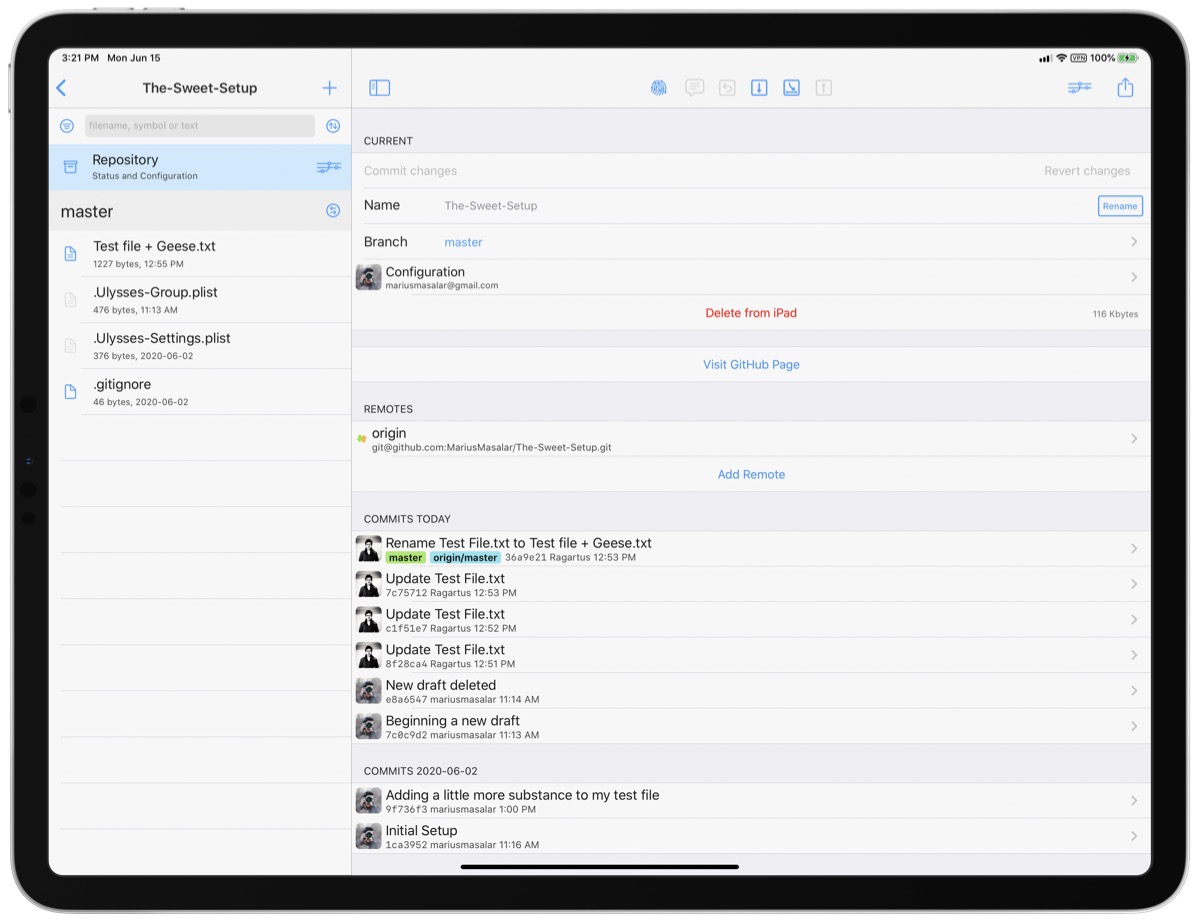This screenshot has width=1200, height=924.
Task: Tap avatar on the Initial Setup commit
Action: pos(369,836)
